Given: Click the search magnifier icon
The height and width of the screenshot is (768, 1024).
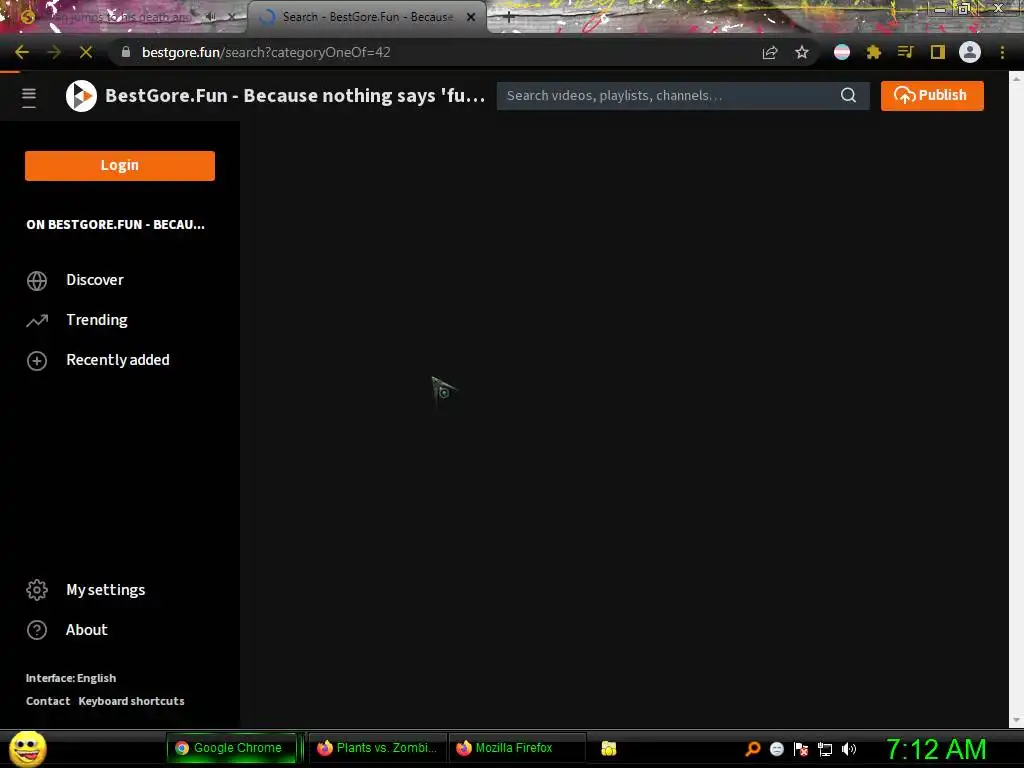Looking at the screenshot, I should coord(848,95).
